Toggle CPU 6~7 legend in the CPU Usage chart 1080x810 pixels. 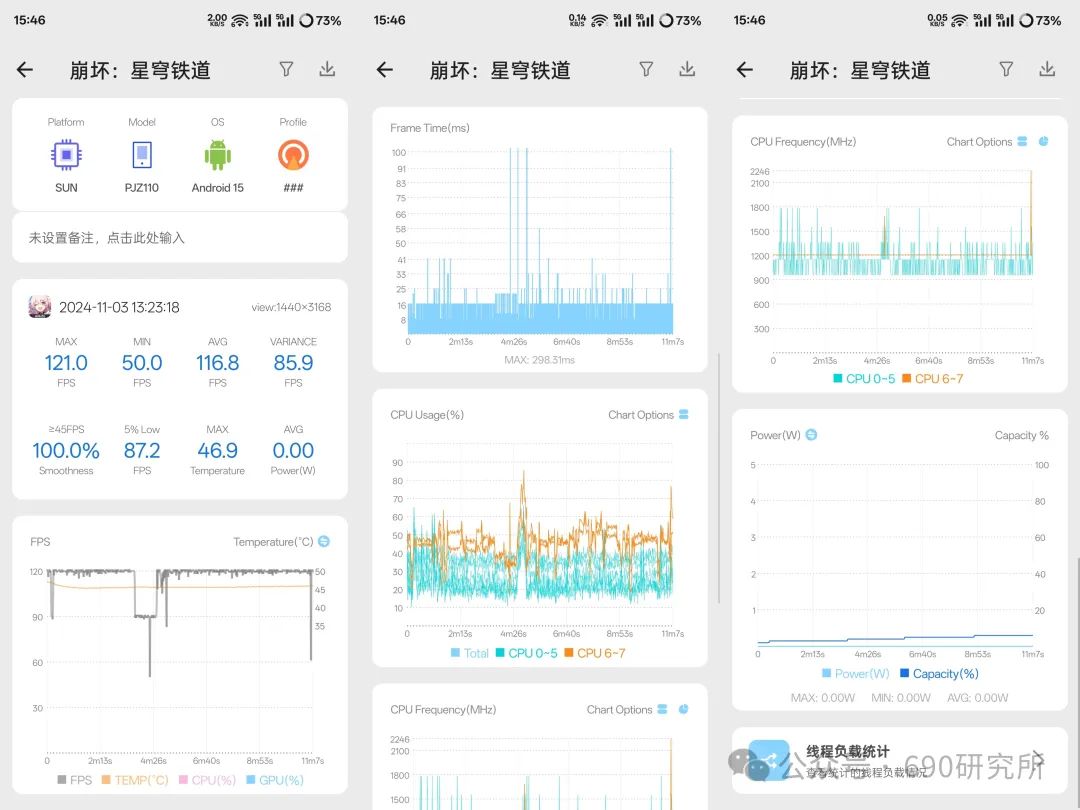click(x=595, y=653)
